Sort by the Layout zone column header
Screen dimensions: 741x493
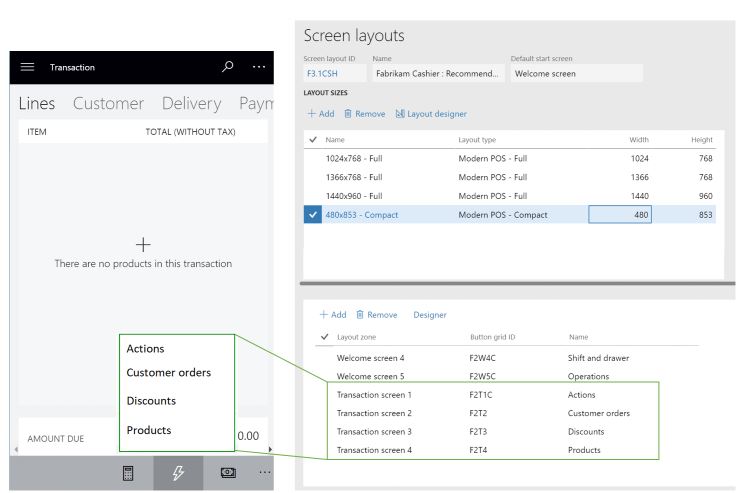coord(356,337)
